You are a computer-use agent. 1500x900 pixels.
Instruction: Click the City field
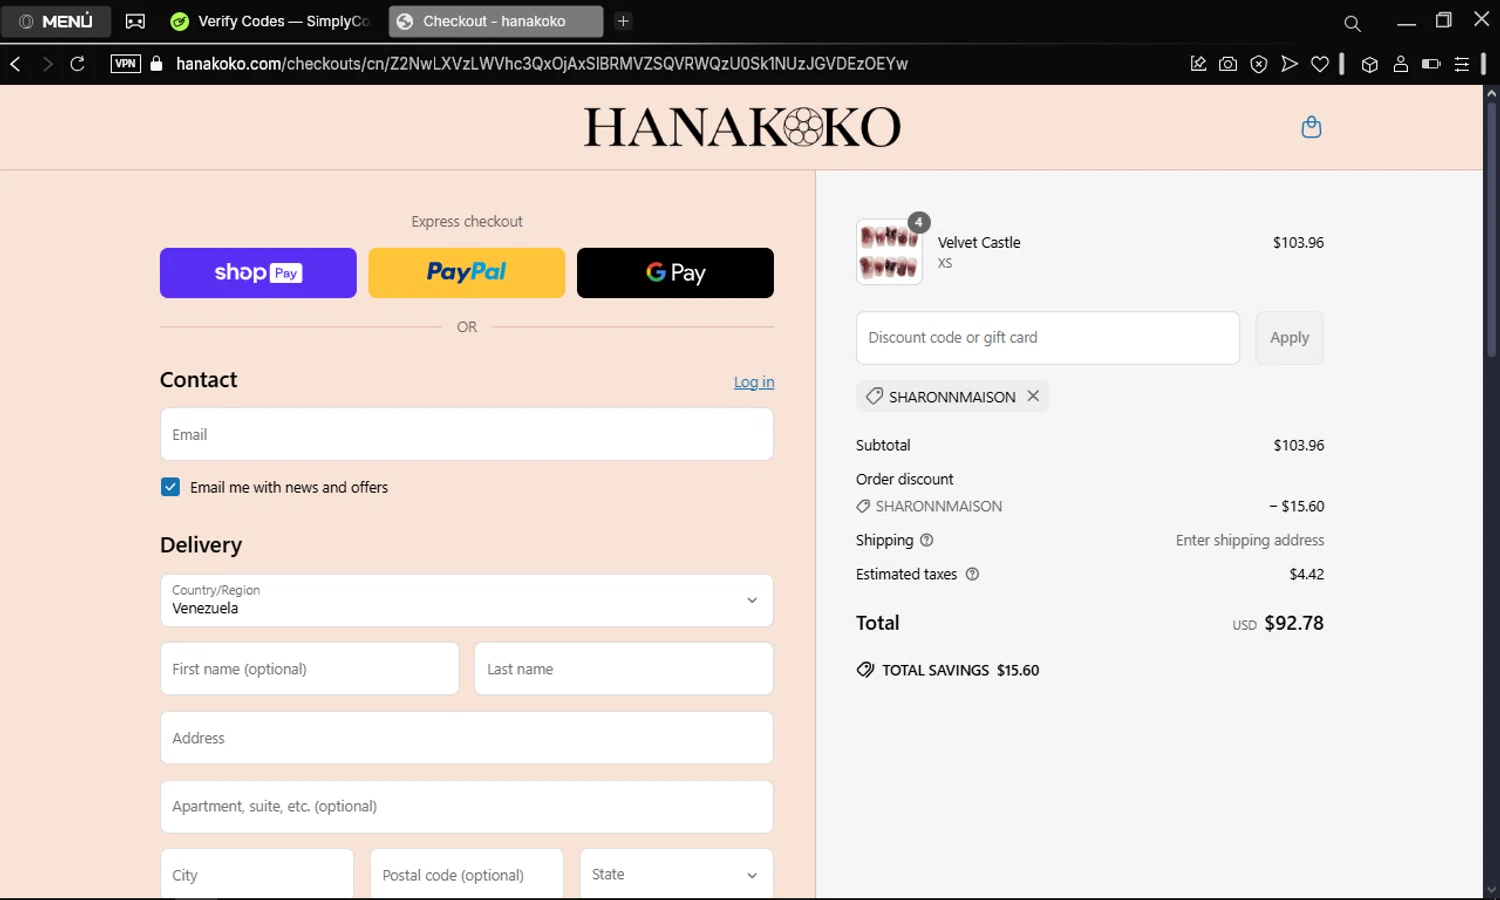tap(257, 874)
